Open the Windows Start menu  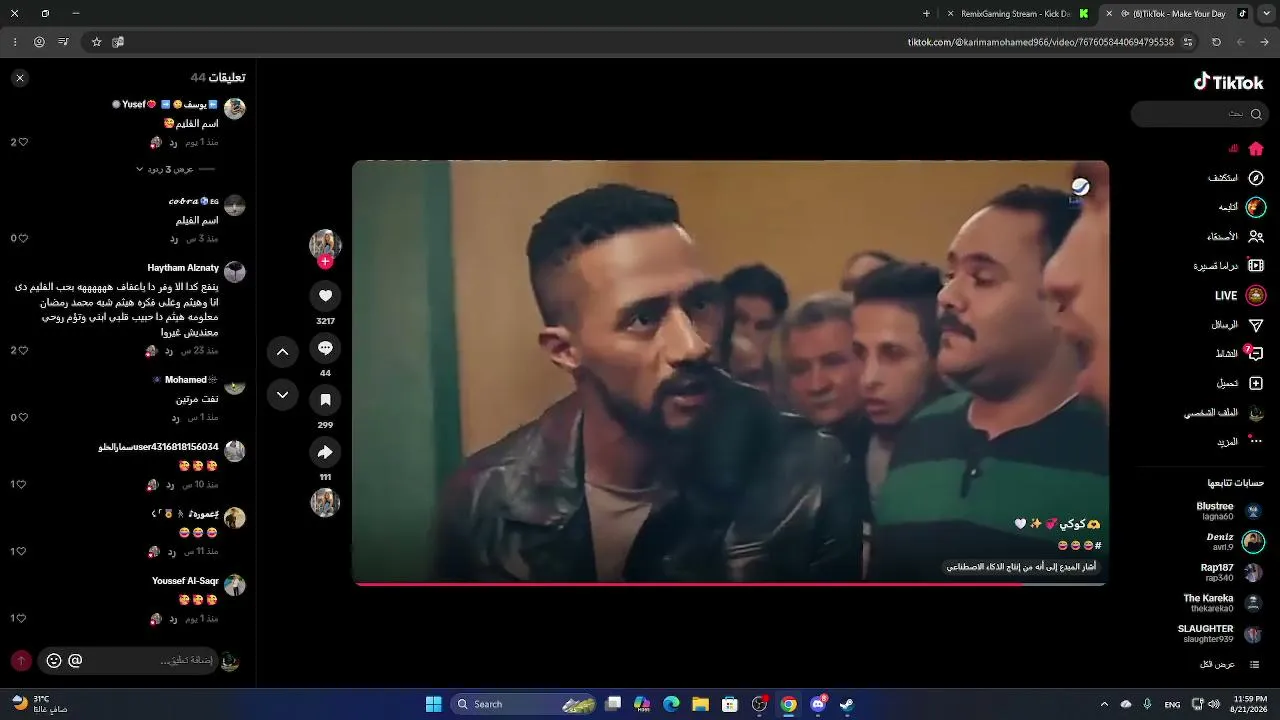(x=434, y=704)
